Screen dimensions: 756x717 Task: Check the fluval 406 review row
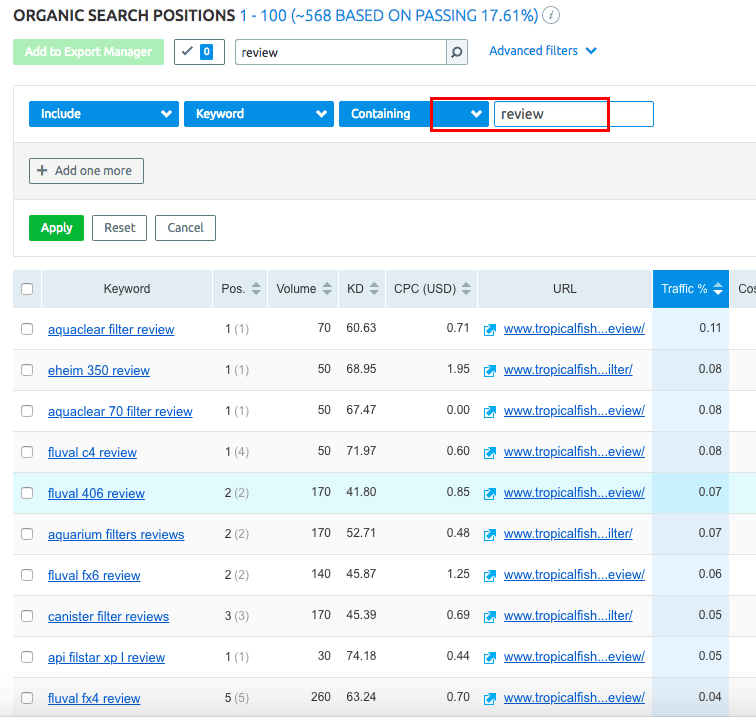27,493
